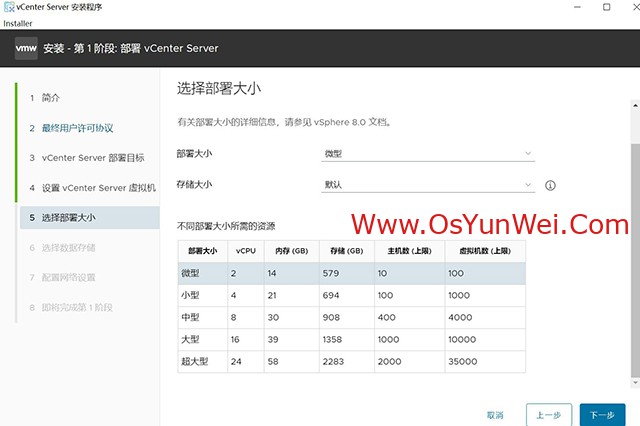Select step 6 选择数据存储

62,248
